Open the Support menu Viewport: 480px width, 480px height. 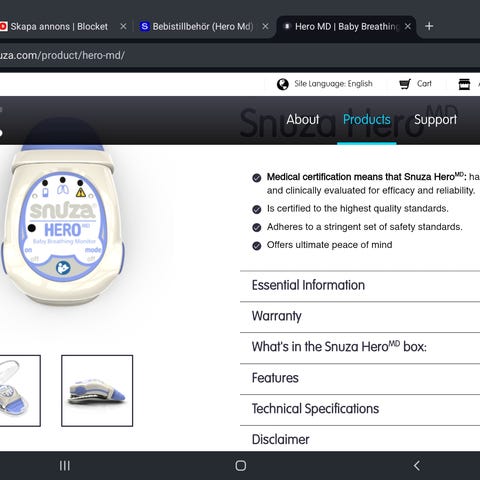click(x=435, y=119)
